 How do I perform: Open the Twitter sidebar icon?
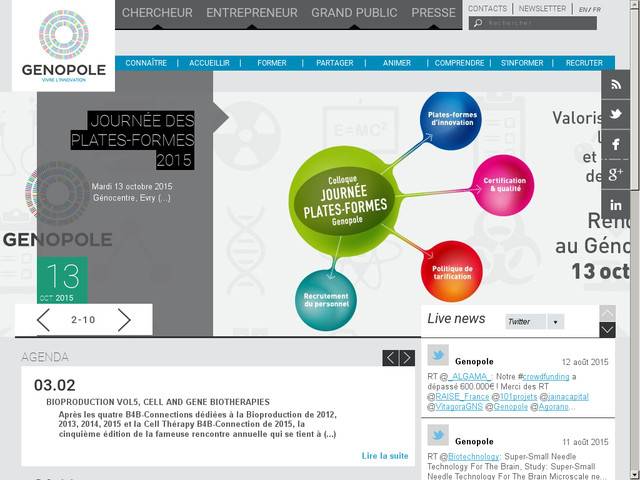coord(616,114)
